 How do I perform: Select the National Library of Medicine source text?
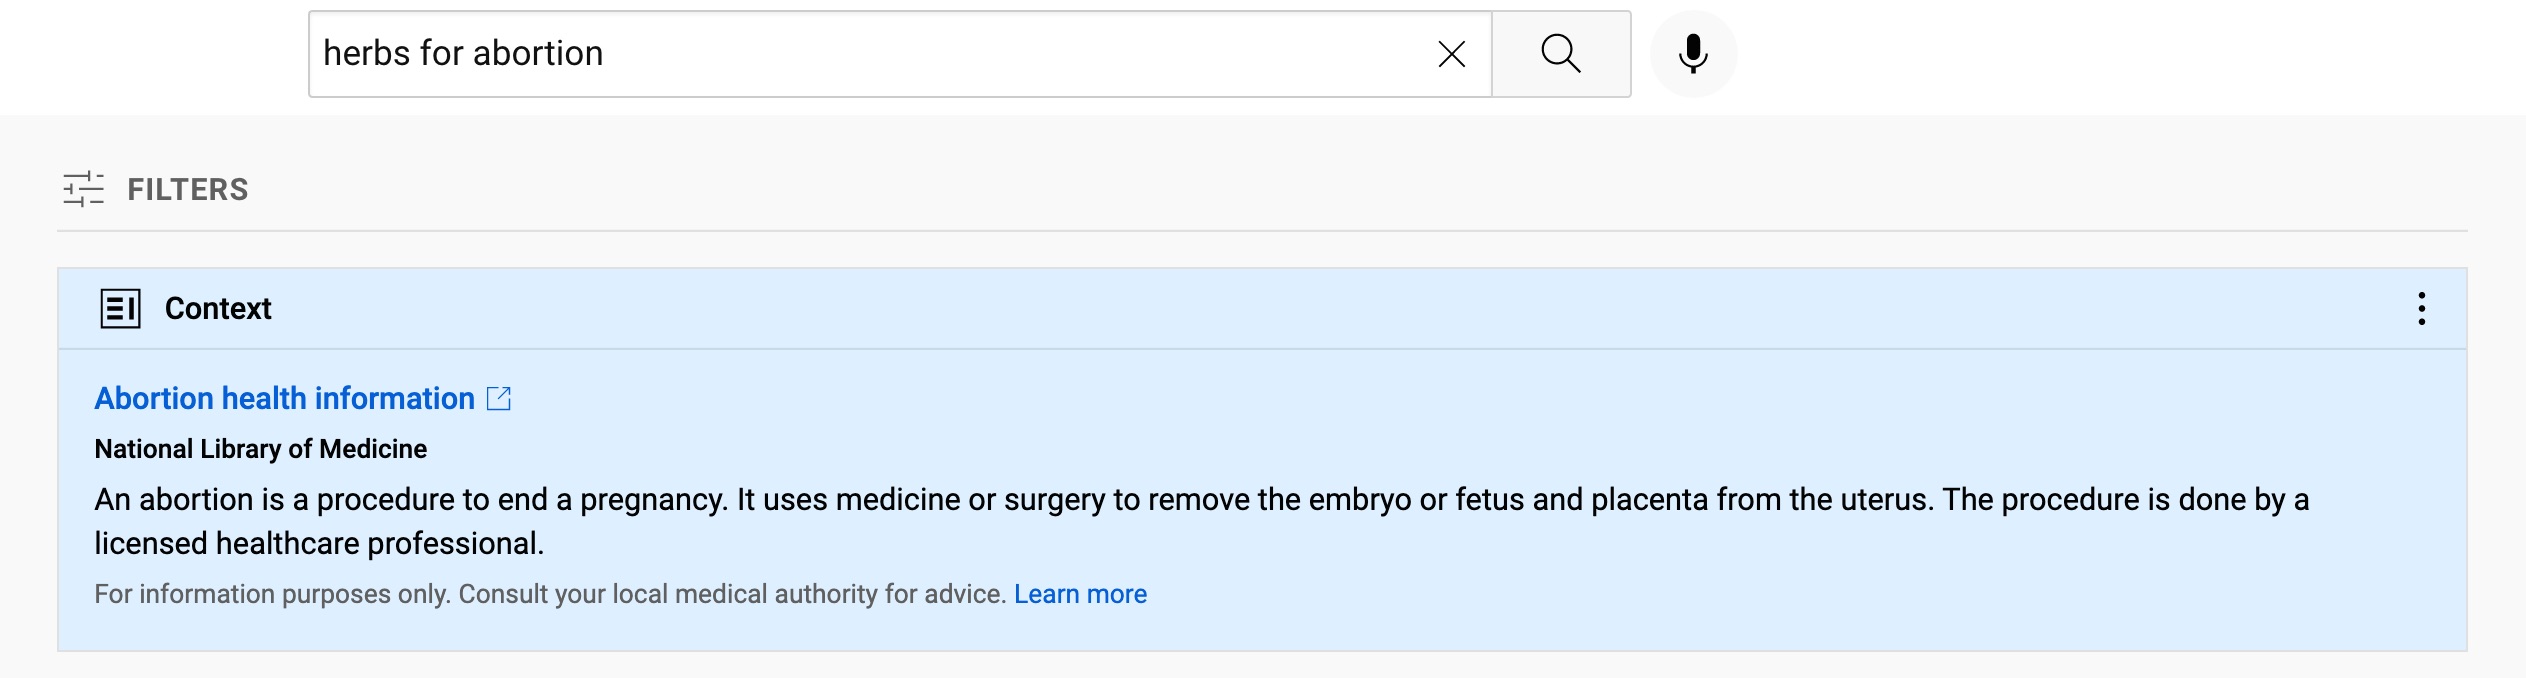[260, 449]
